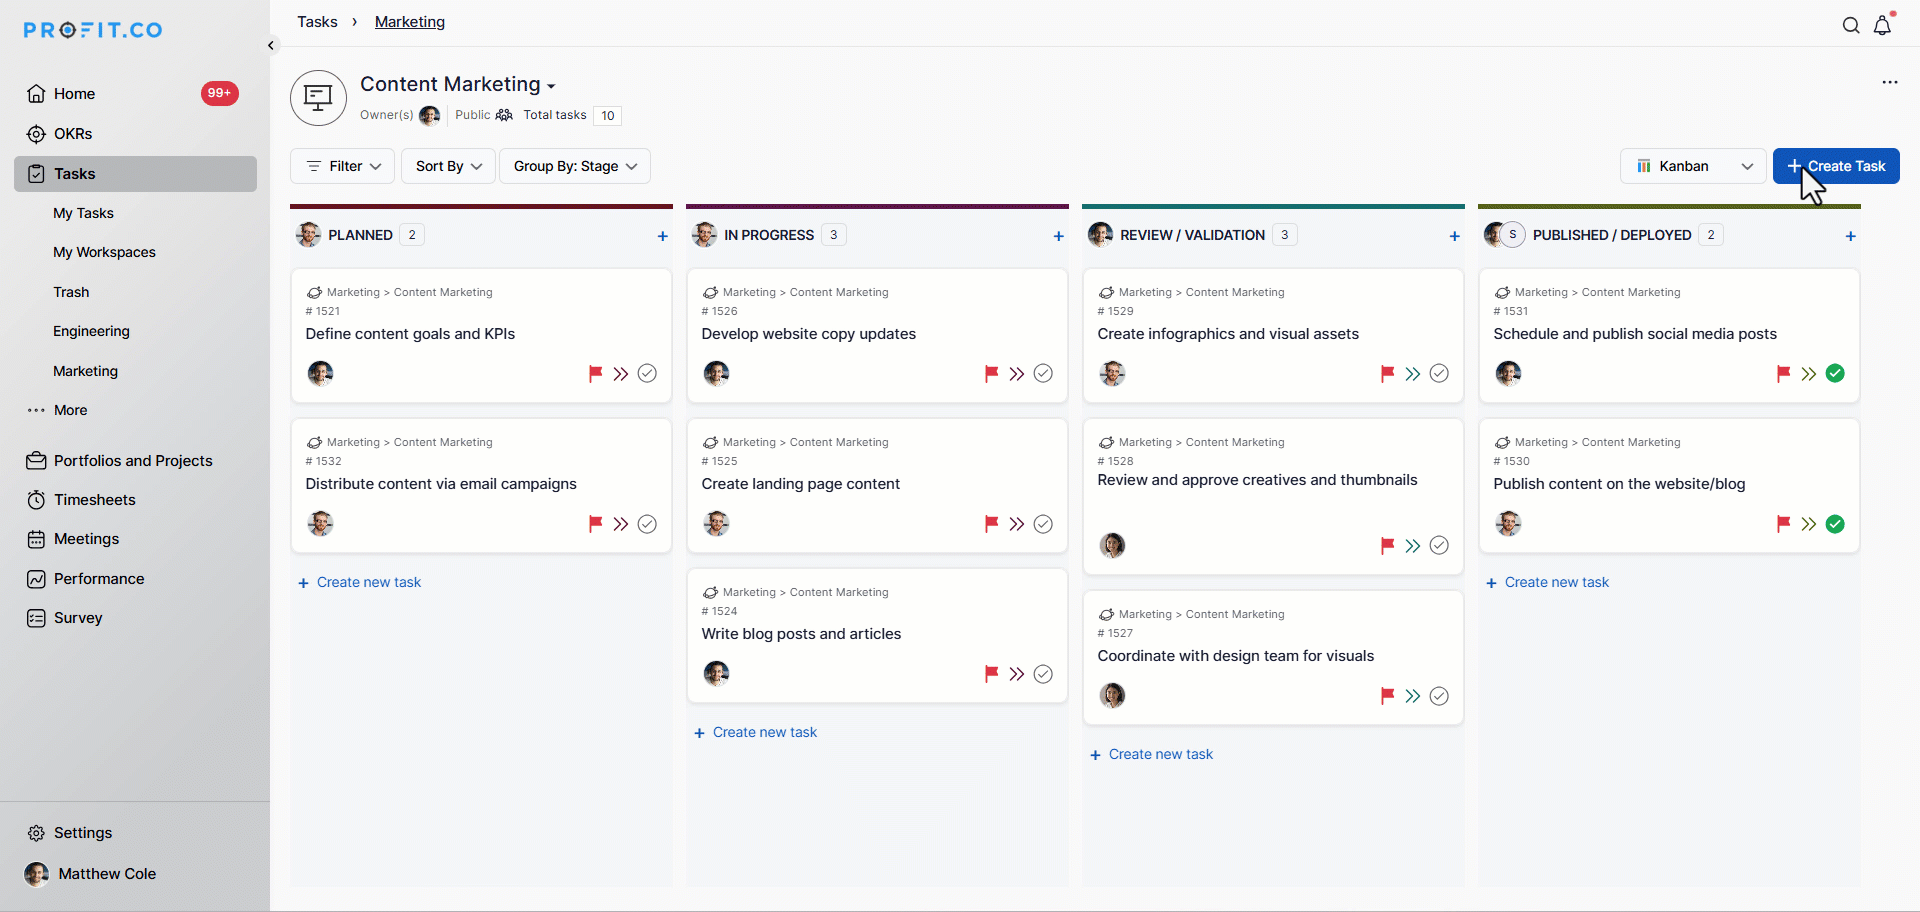Mark 'Define content goals and KPIs' complete
1920x912 pixels.
647,374
